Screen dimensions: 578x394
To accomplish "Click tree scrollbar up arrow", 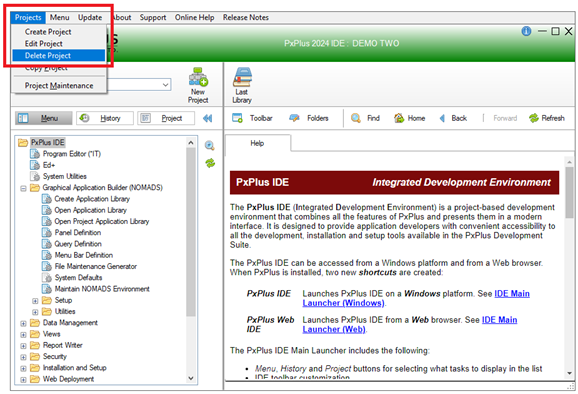I will (191, 142).
